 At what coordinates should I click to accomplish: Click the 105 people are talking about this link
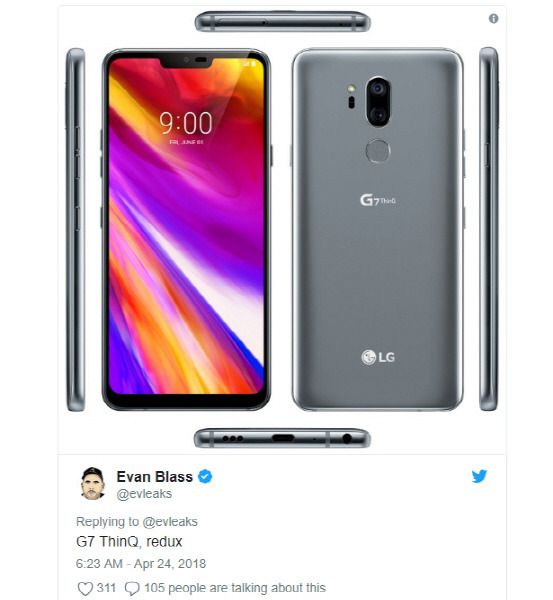[x=235, y=588]
